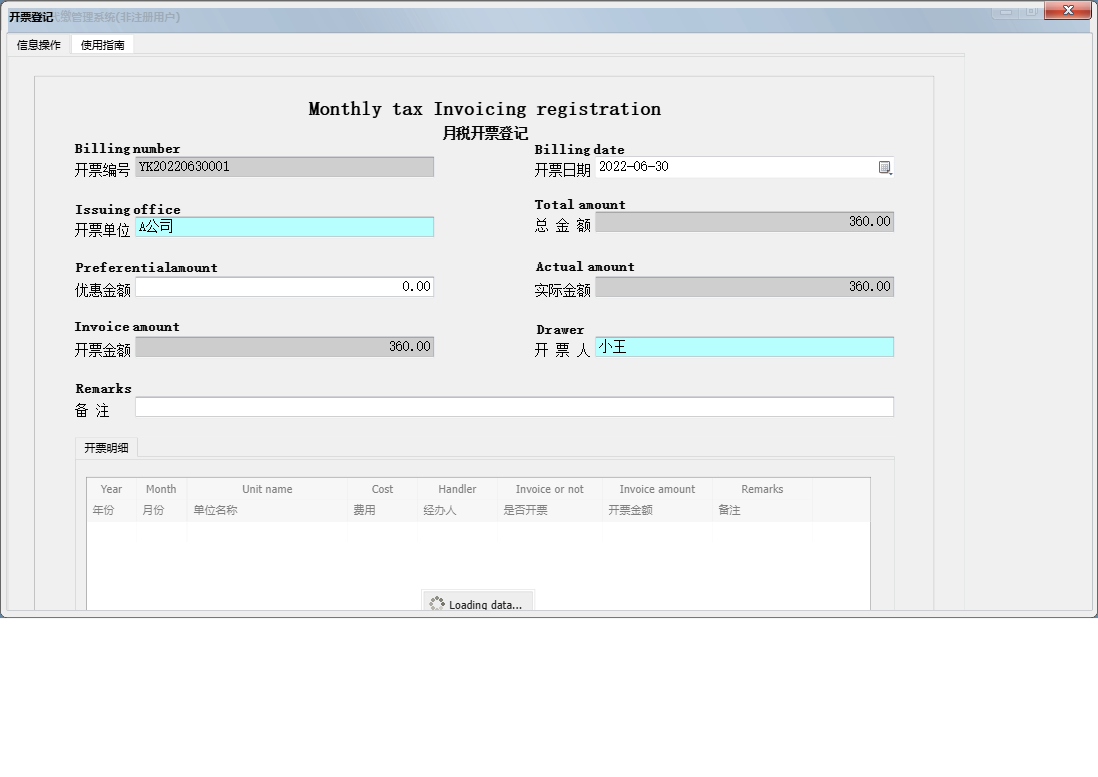Viewport: 1098px width, 777px height.
Task: Open the calendar picker for Billing date
Action: pyautogui.click(x=884, y=168)
